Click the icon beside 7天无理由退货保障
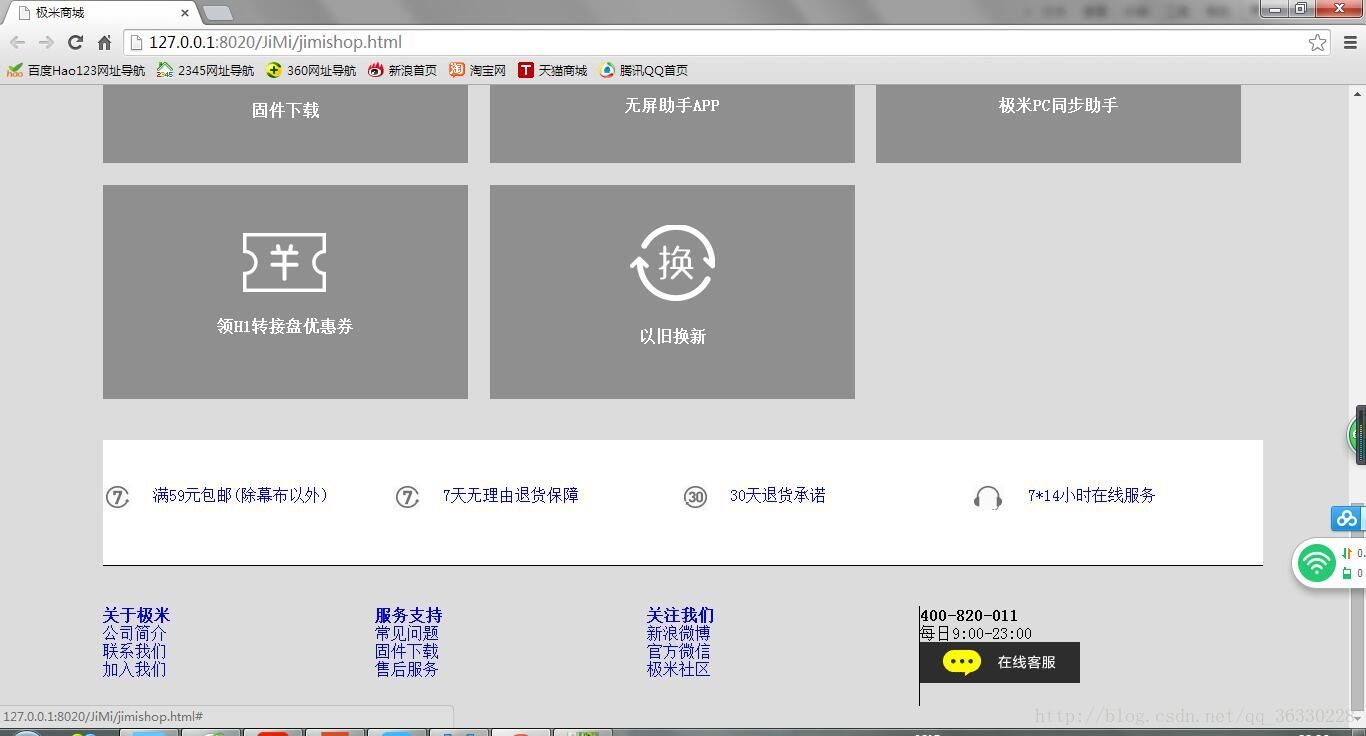This screenshot has width=1366, height=736. [x=407, y=496]
